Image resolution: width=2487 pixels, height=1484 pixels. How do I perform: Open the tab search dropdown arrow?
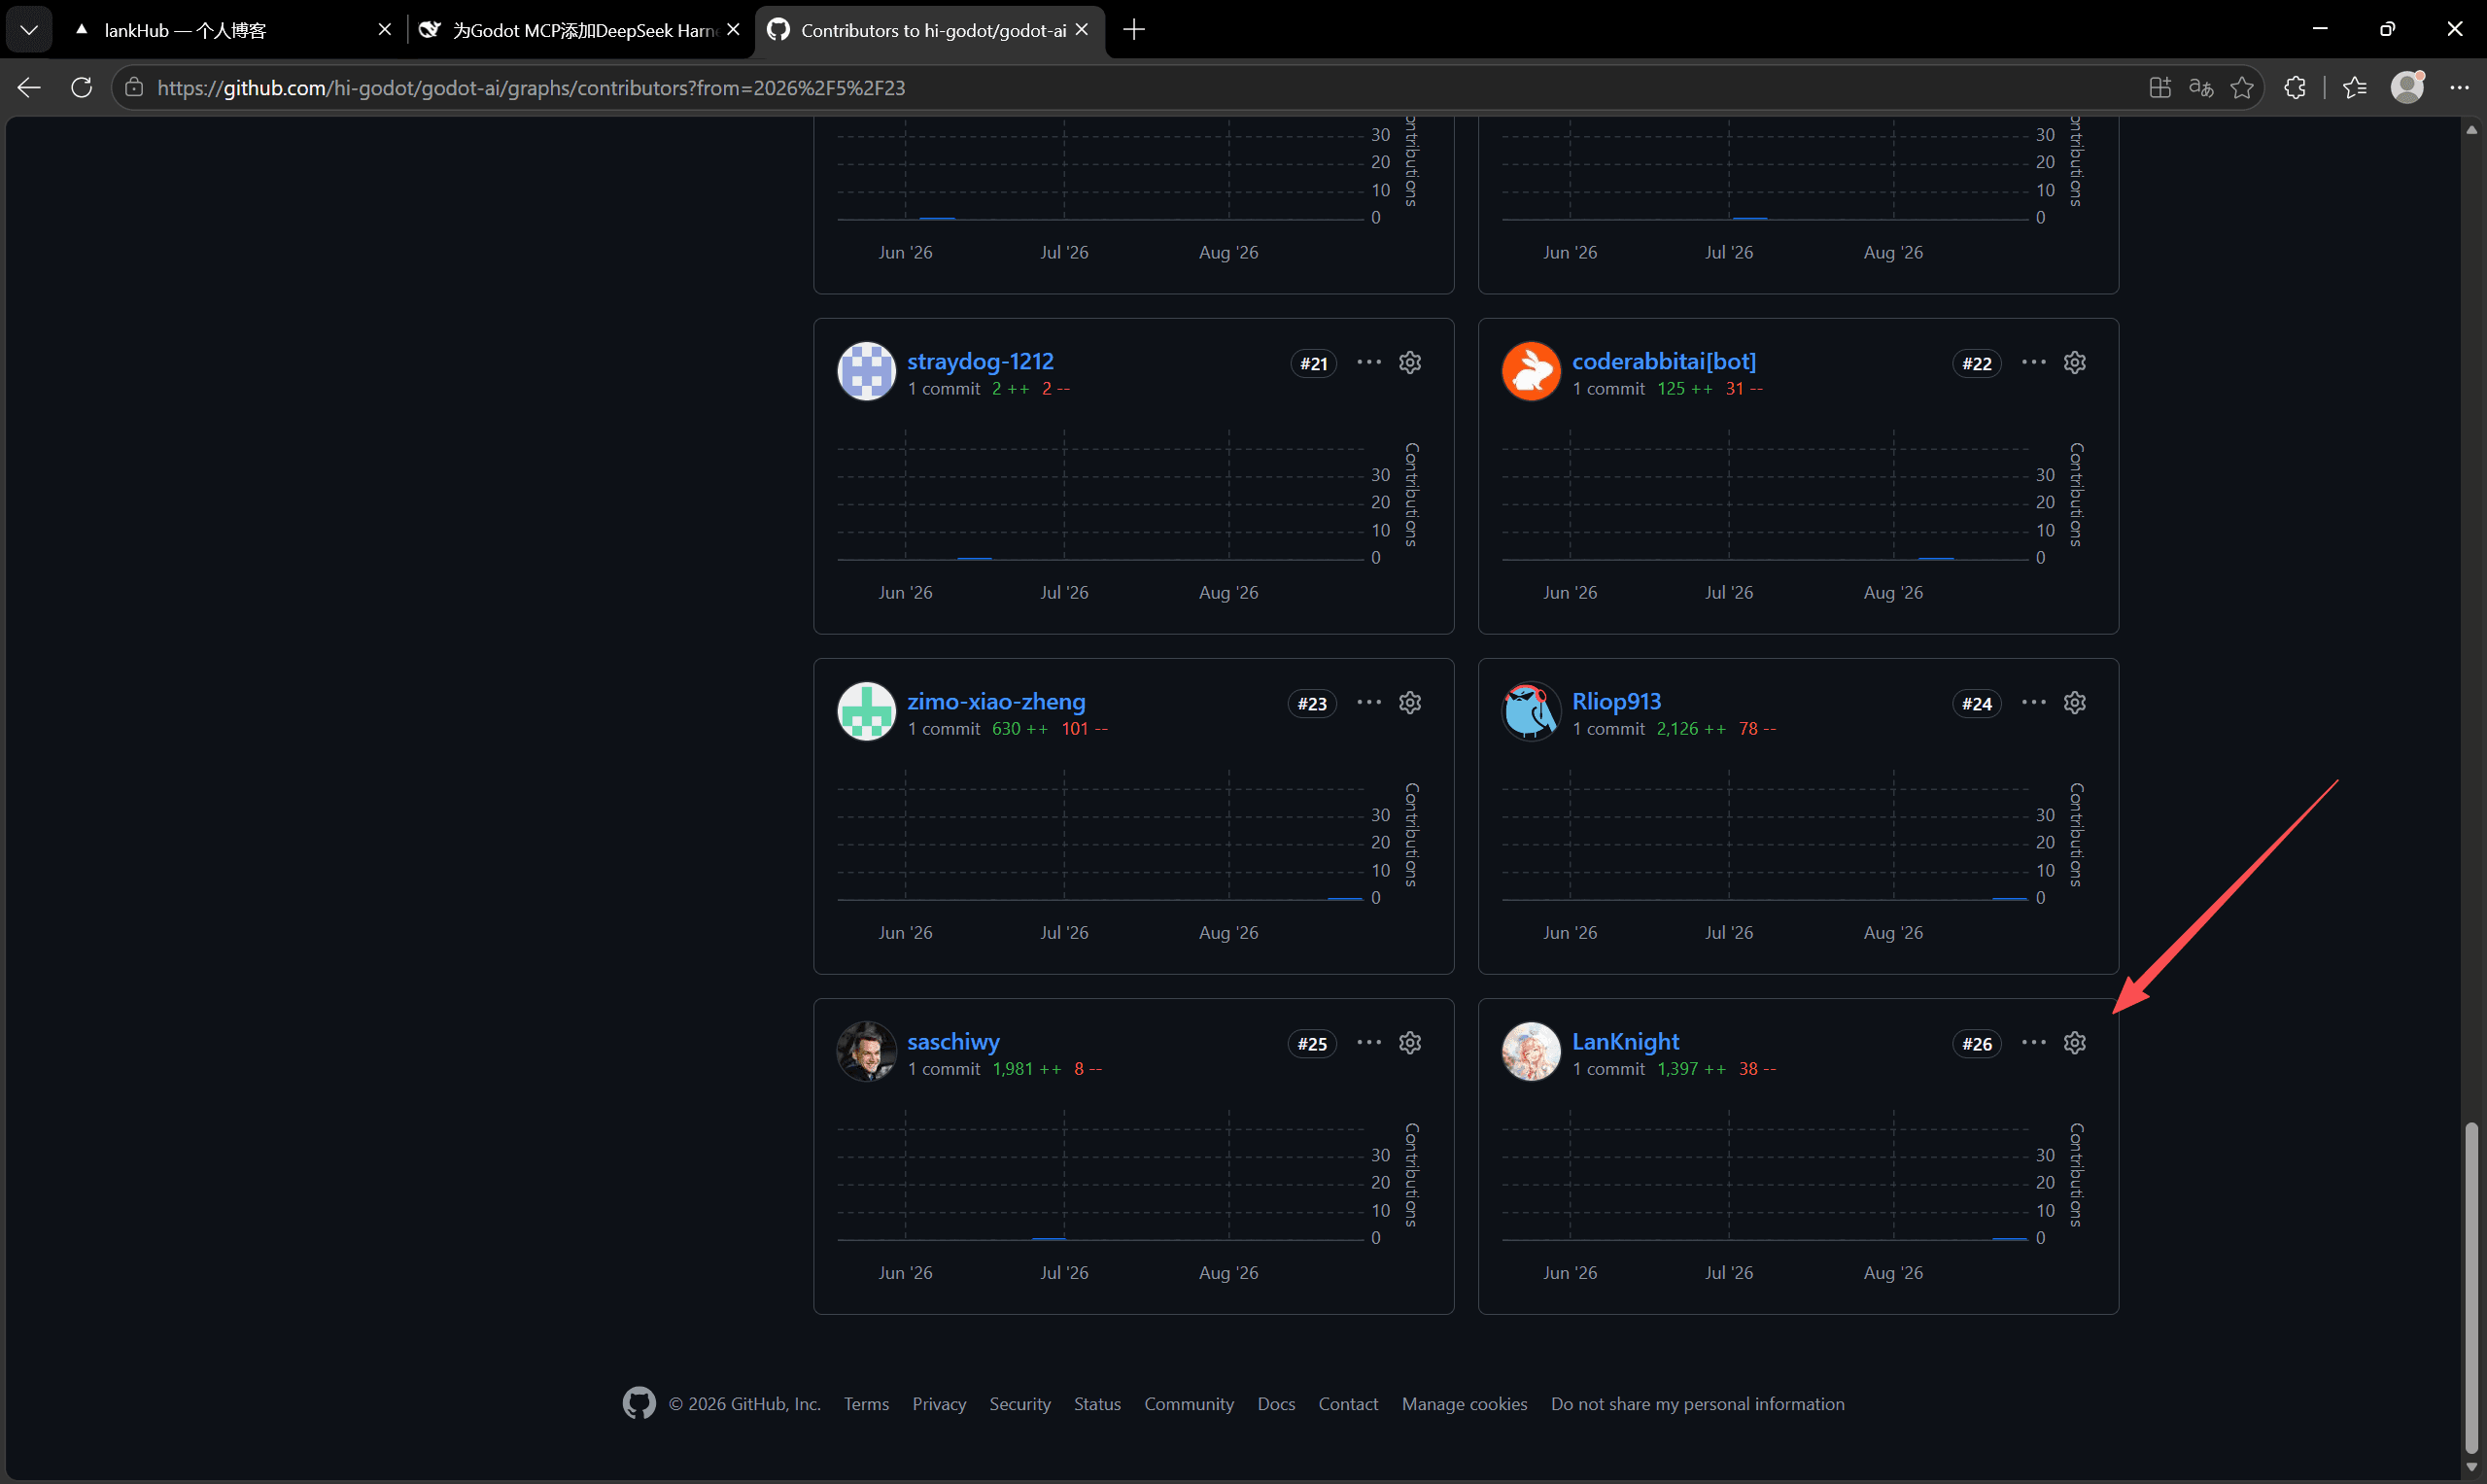pos(29,30)
